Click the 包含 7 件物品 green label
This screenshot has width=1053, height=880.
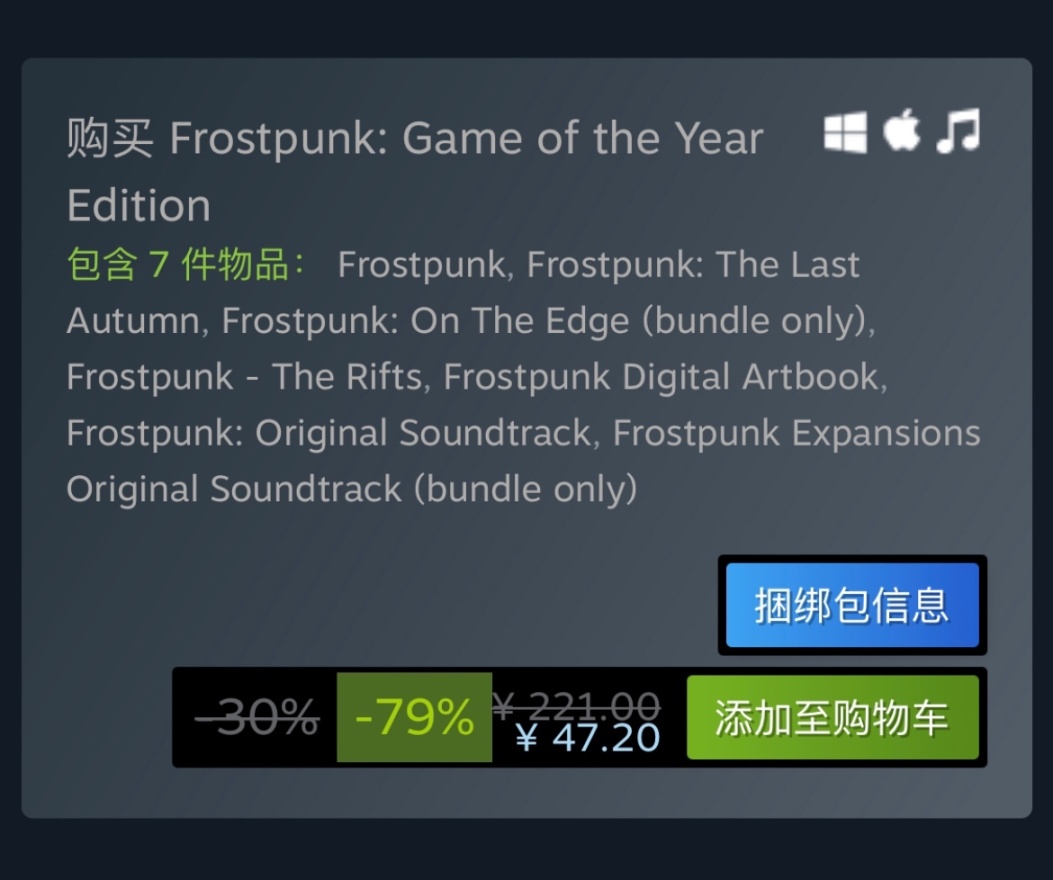click(x=187, y=265)
